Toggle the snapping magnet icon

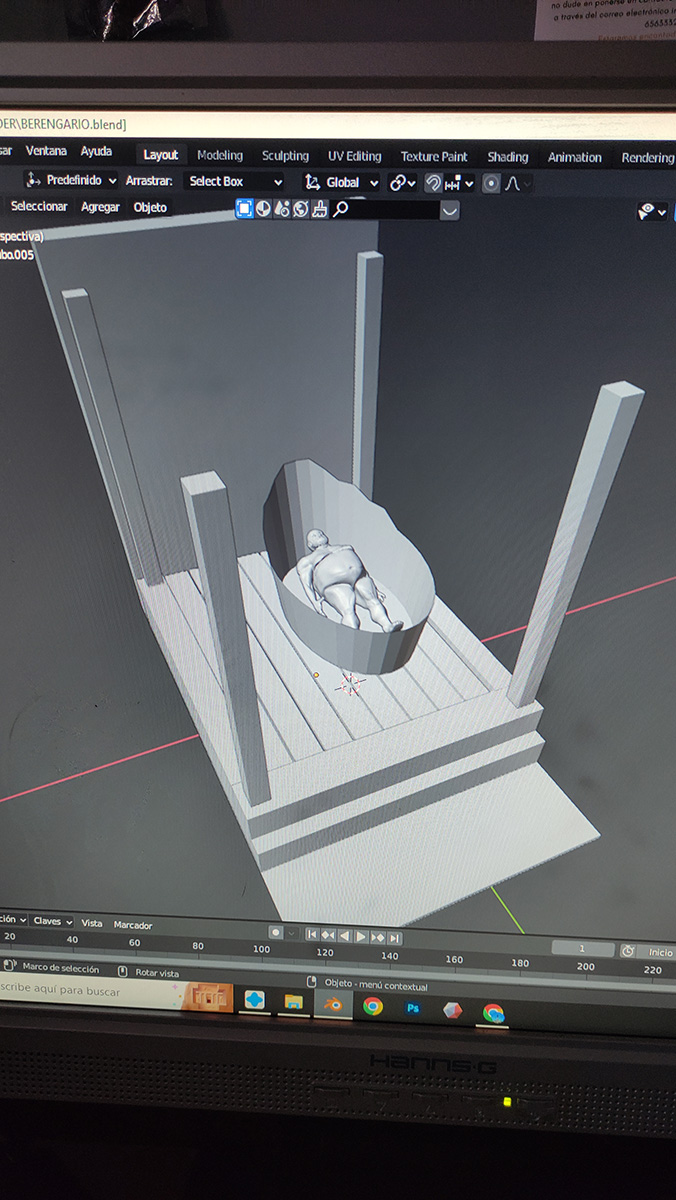[433, 183]
